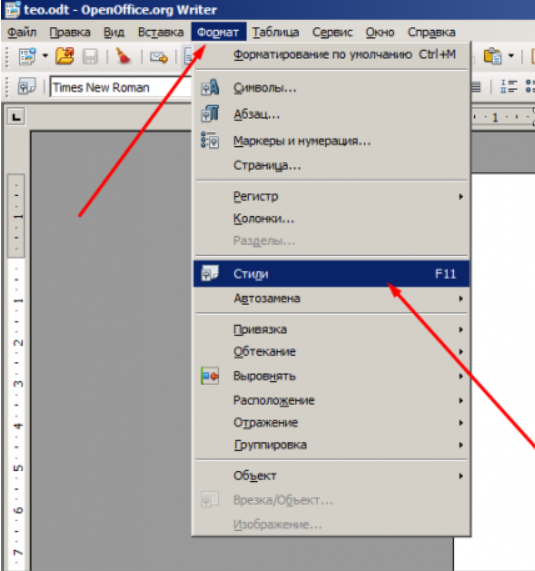This screenshot has width=535, height=571.
Task: Click the tab stop type selector on ruler
Action: tap(16, 117)
